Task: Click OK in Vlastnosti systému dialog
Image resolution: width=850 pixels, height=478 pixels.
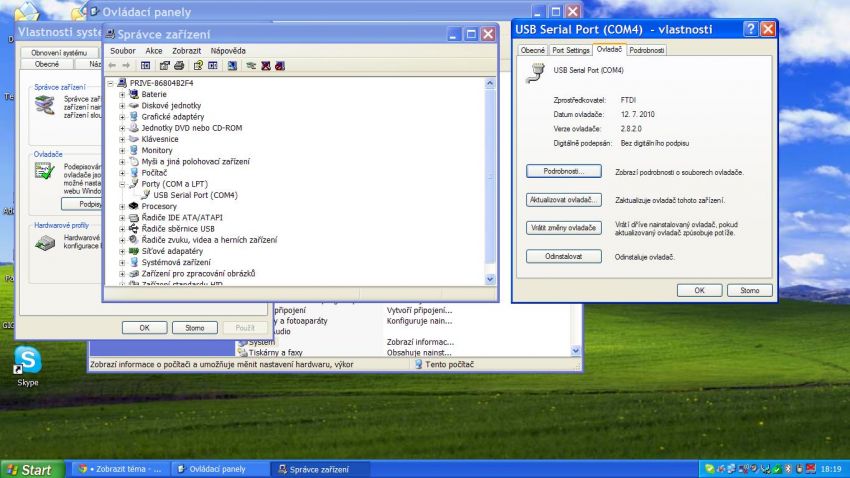Action: (x=144, y=328)
